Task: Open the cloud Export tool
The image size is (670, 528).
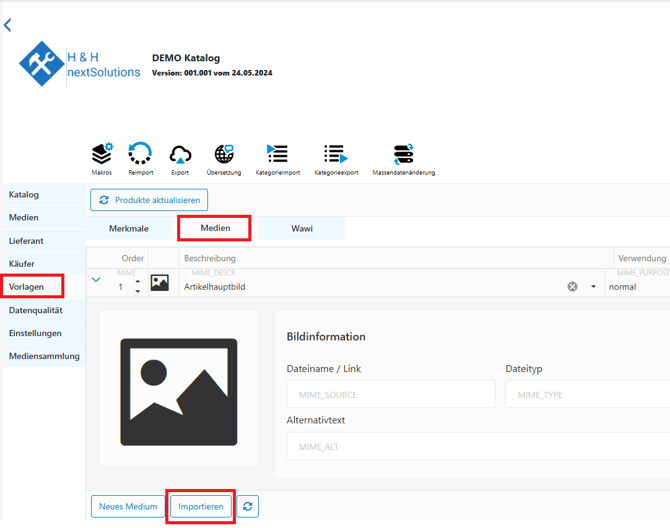Action: click(180, 154)
